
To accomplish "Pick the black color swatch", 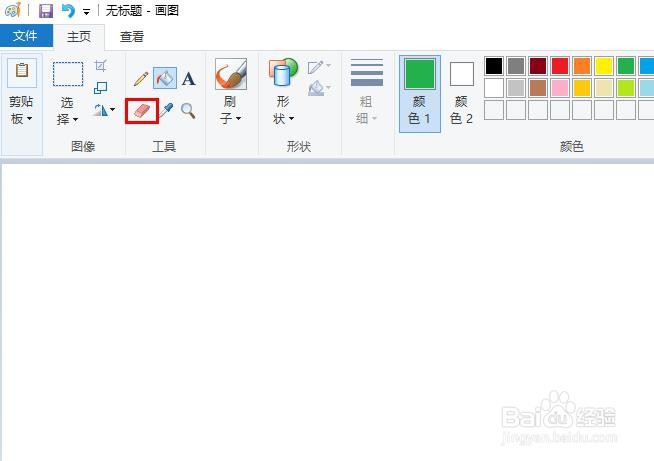I will pos(494,66).
